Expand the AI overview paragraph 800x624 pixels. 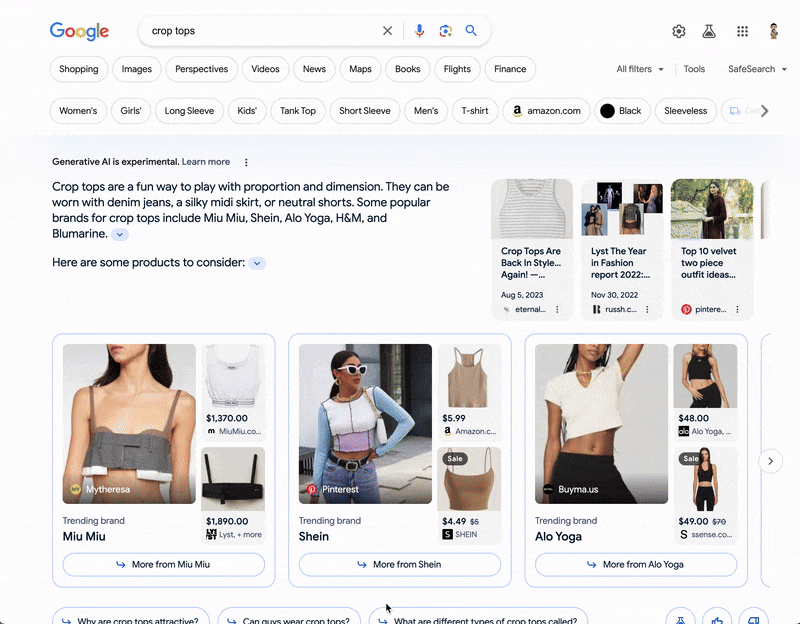point(119,235)
